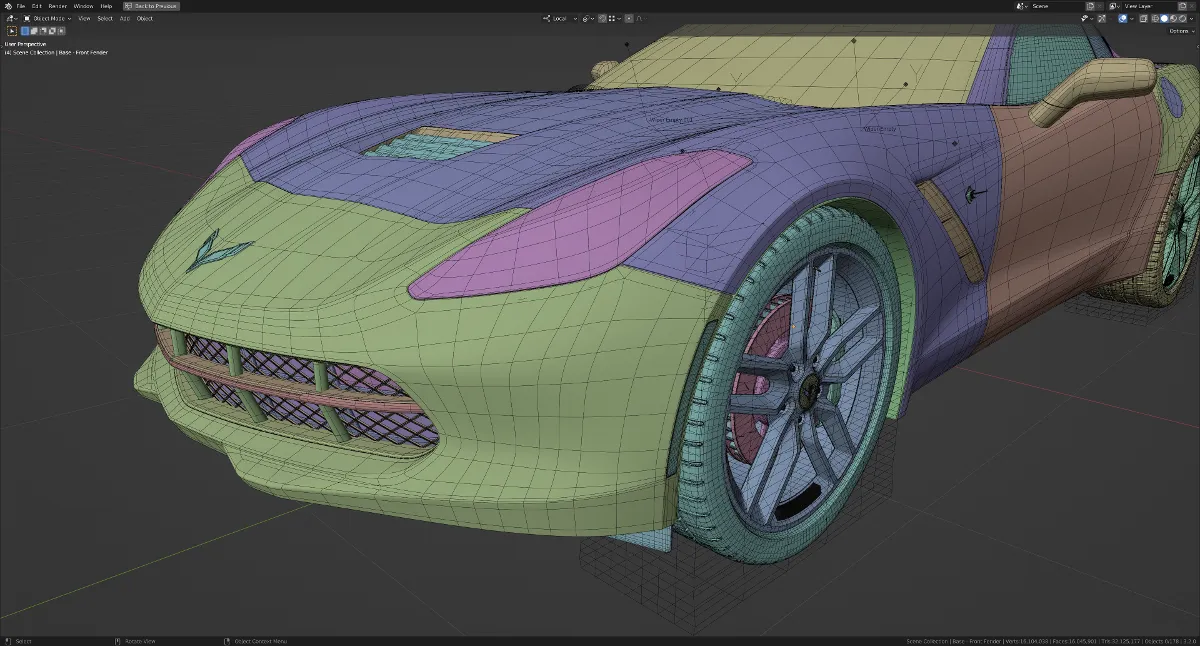Click the add View Layer icon

pos(1181,6)
